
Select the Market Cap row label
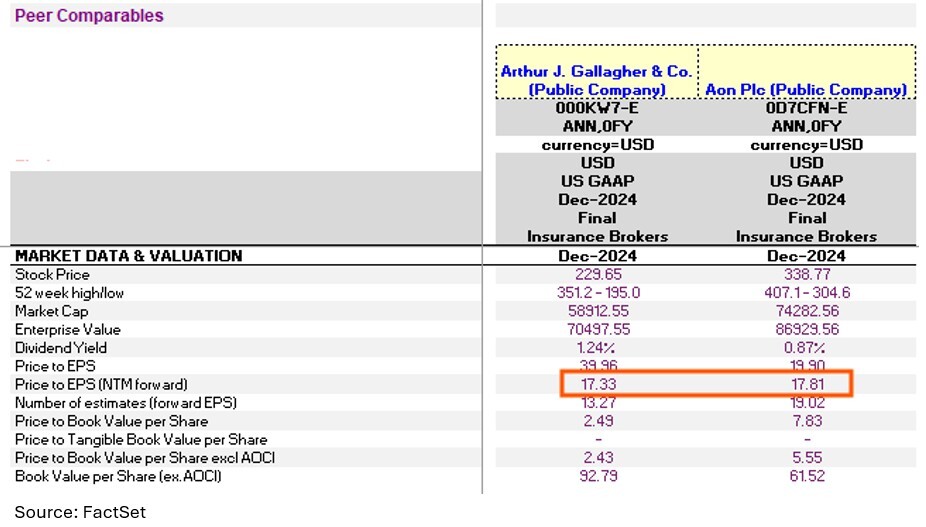click(x=51, y=311)
